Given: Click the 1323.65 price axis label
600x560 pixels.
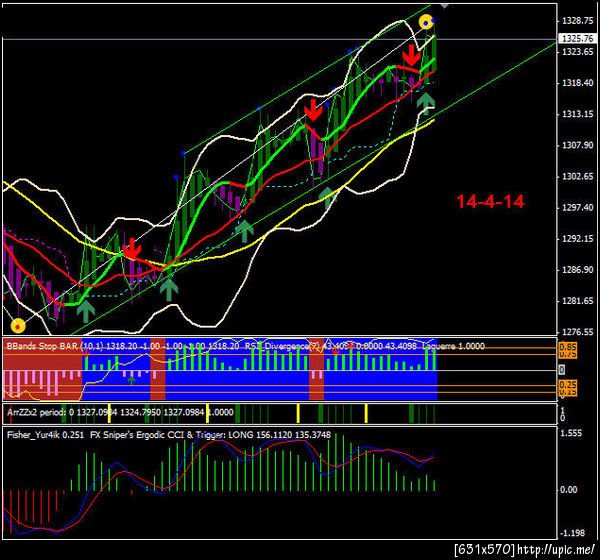Looking at the screenshot, I should click(x=577, y=52).
